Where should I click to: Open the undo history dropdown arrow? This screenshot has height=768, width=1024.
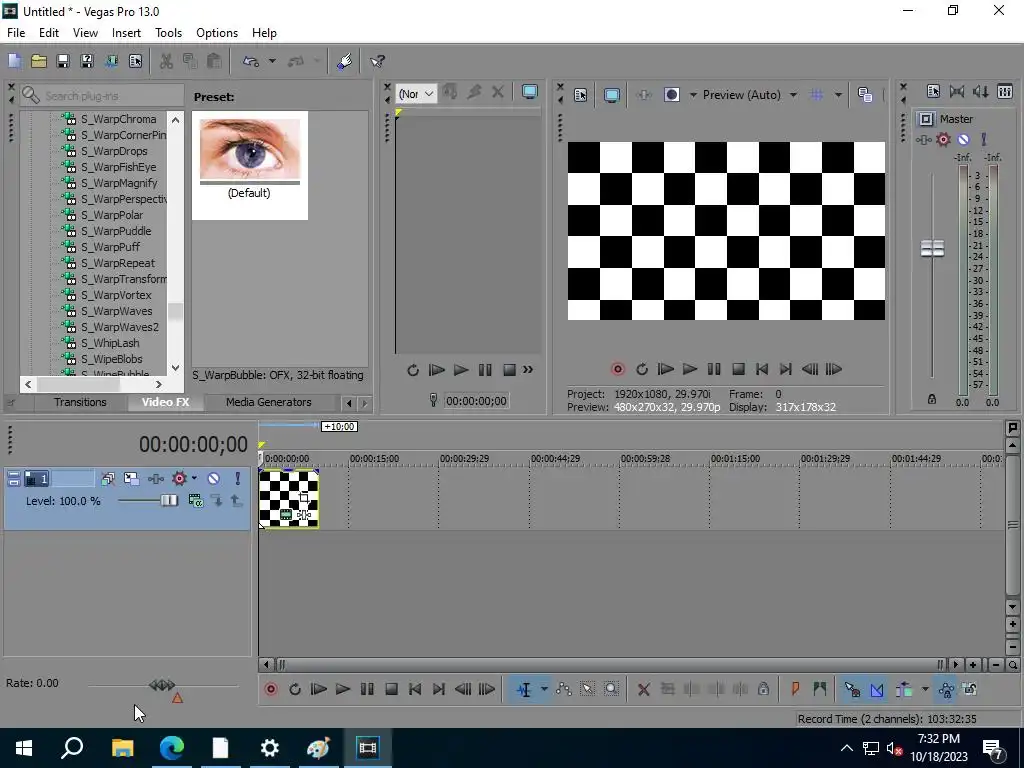272,61
